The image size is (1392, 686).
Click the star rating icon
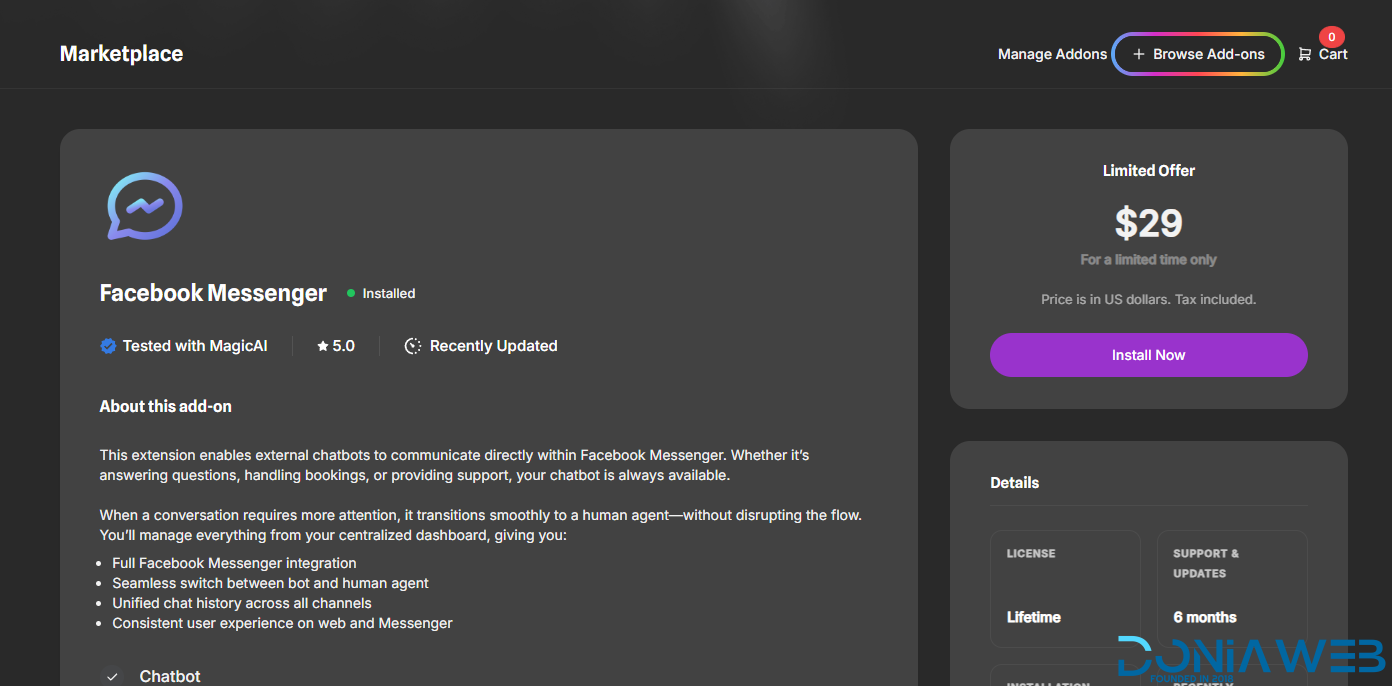point(323,346)
